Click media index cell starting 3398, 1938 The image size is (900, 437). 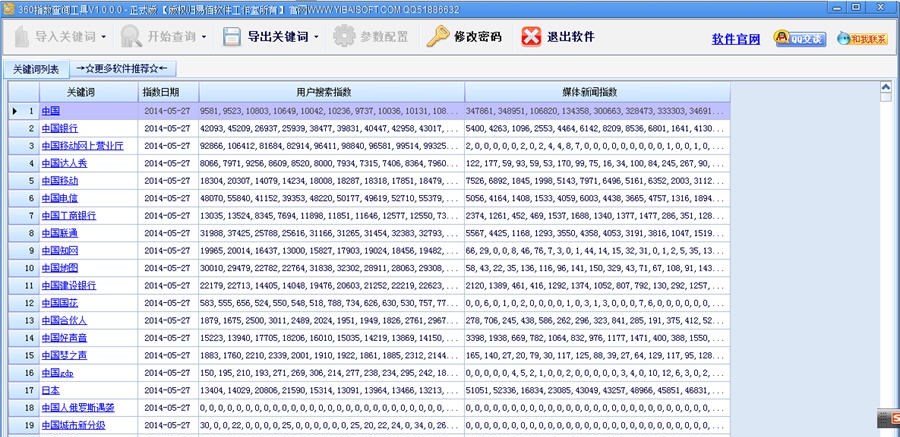pyautogui.click(x=598, y=338)
